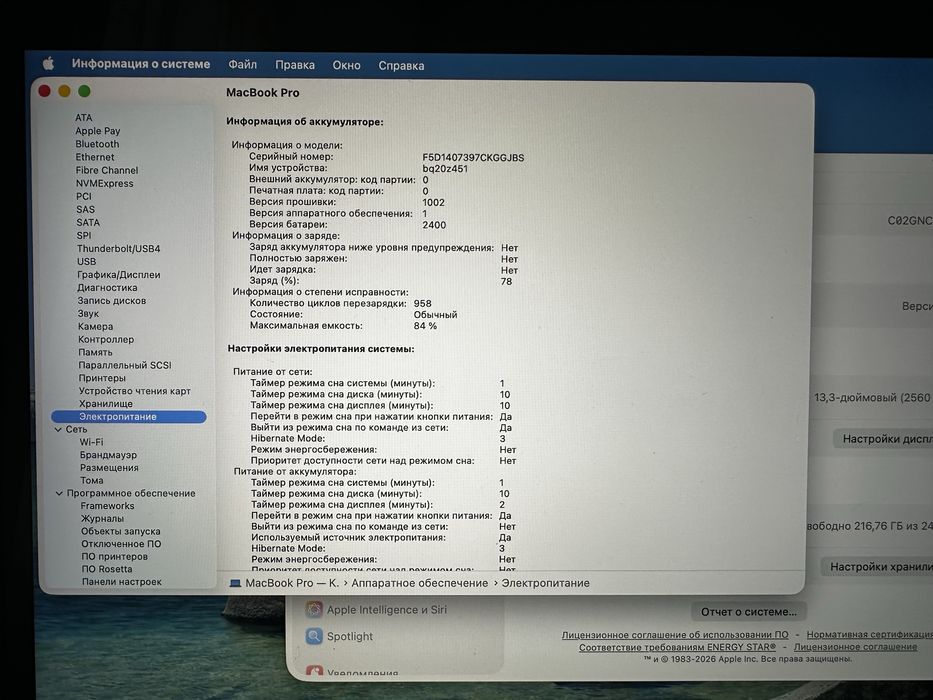This screenshot has height=700, width=933.
Task: Select Ethernet in the sidebar
Action: tap(95, 157)
